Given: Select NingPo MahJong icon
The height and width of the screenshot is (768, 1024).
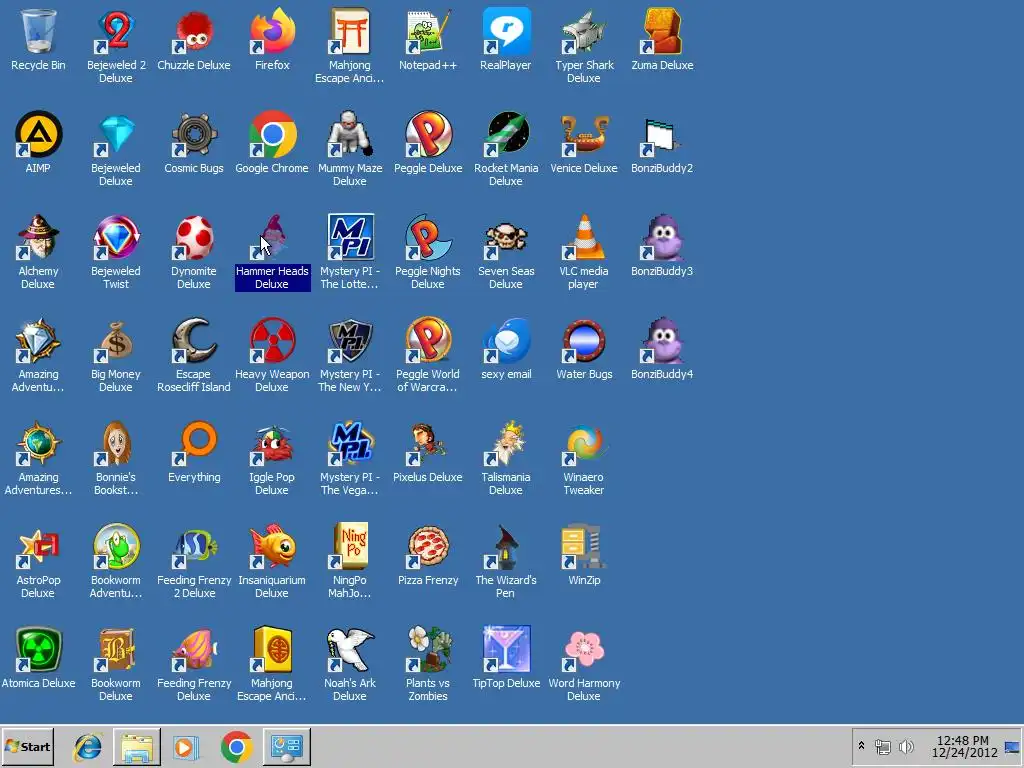Looking at the screenshot, I should (350, 546).
